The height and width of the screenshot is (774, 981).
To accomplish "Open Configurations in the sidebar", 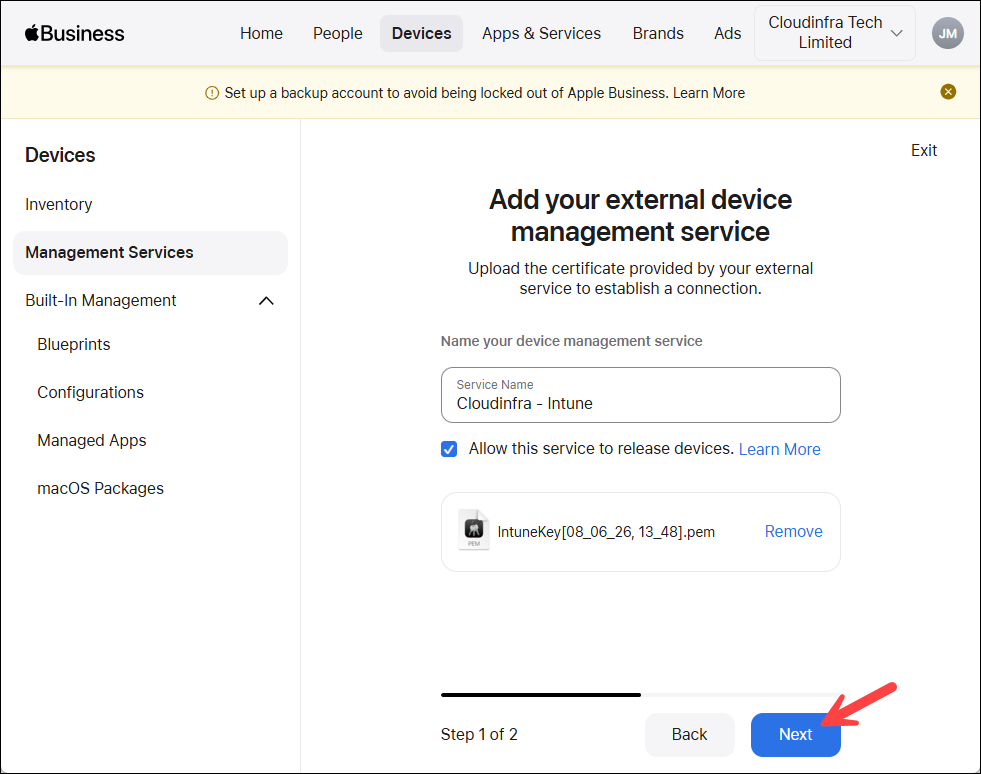I will 90,392.
